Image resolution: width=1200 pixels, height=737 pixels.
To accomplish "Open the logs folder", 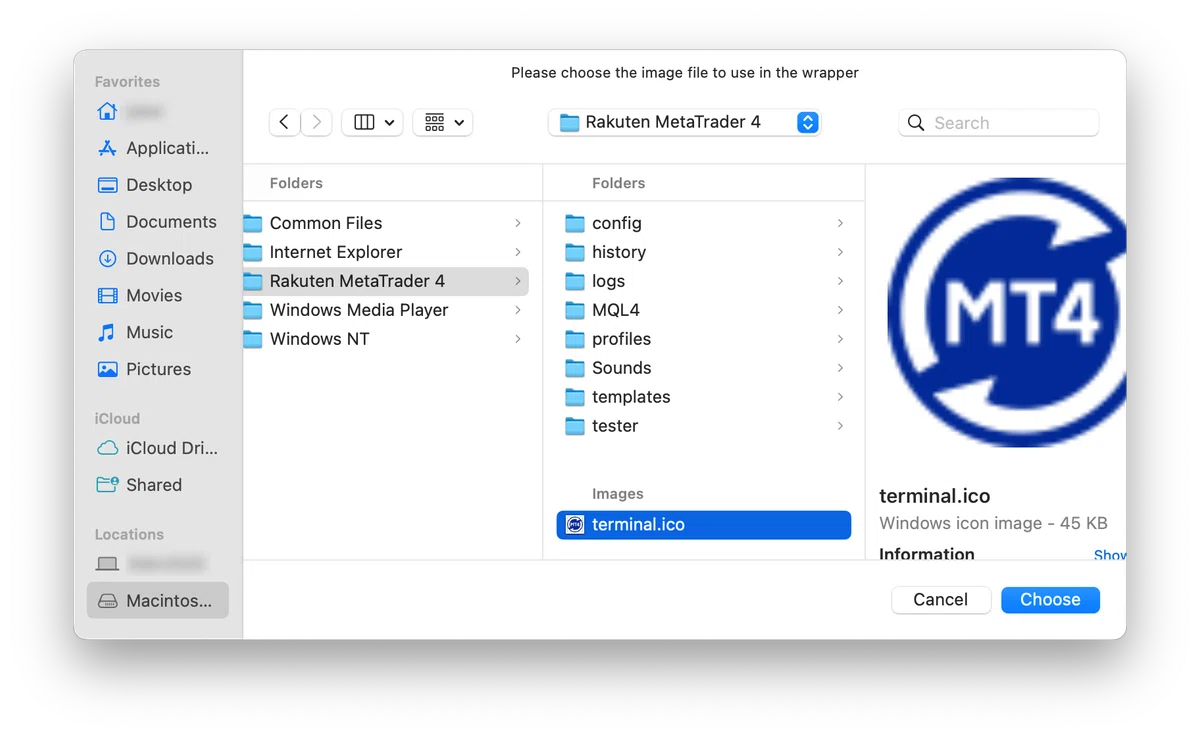I will [x=704, y=281].
